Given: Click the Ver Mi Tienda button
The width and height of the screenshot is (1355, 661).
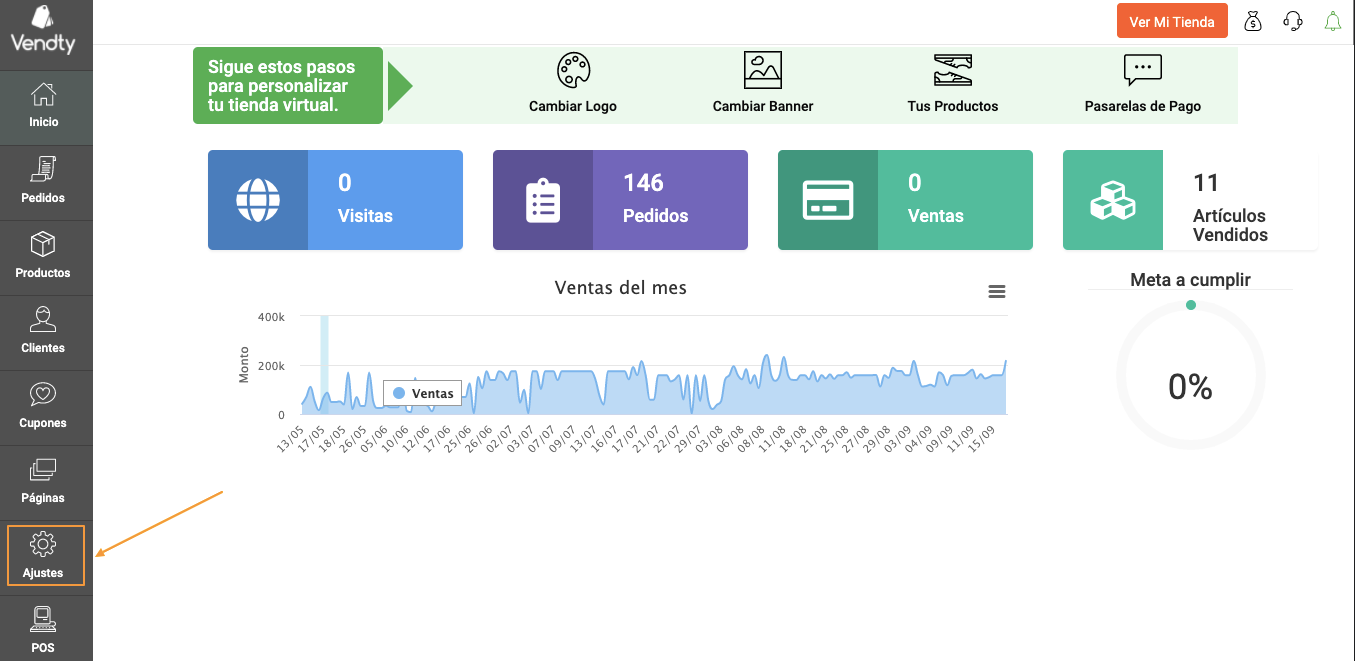Looking at the screenshot, I should 1172,21.
